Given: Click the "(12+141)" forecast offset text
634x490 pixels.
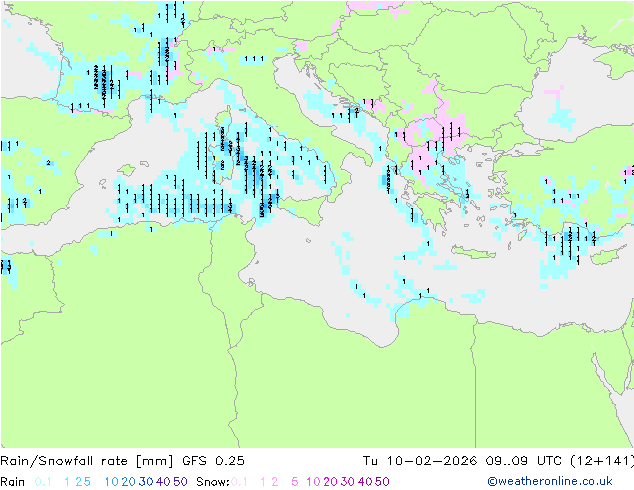Looking at the screenshot, I should 602,461.
